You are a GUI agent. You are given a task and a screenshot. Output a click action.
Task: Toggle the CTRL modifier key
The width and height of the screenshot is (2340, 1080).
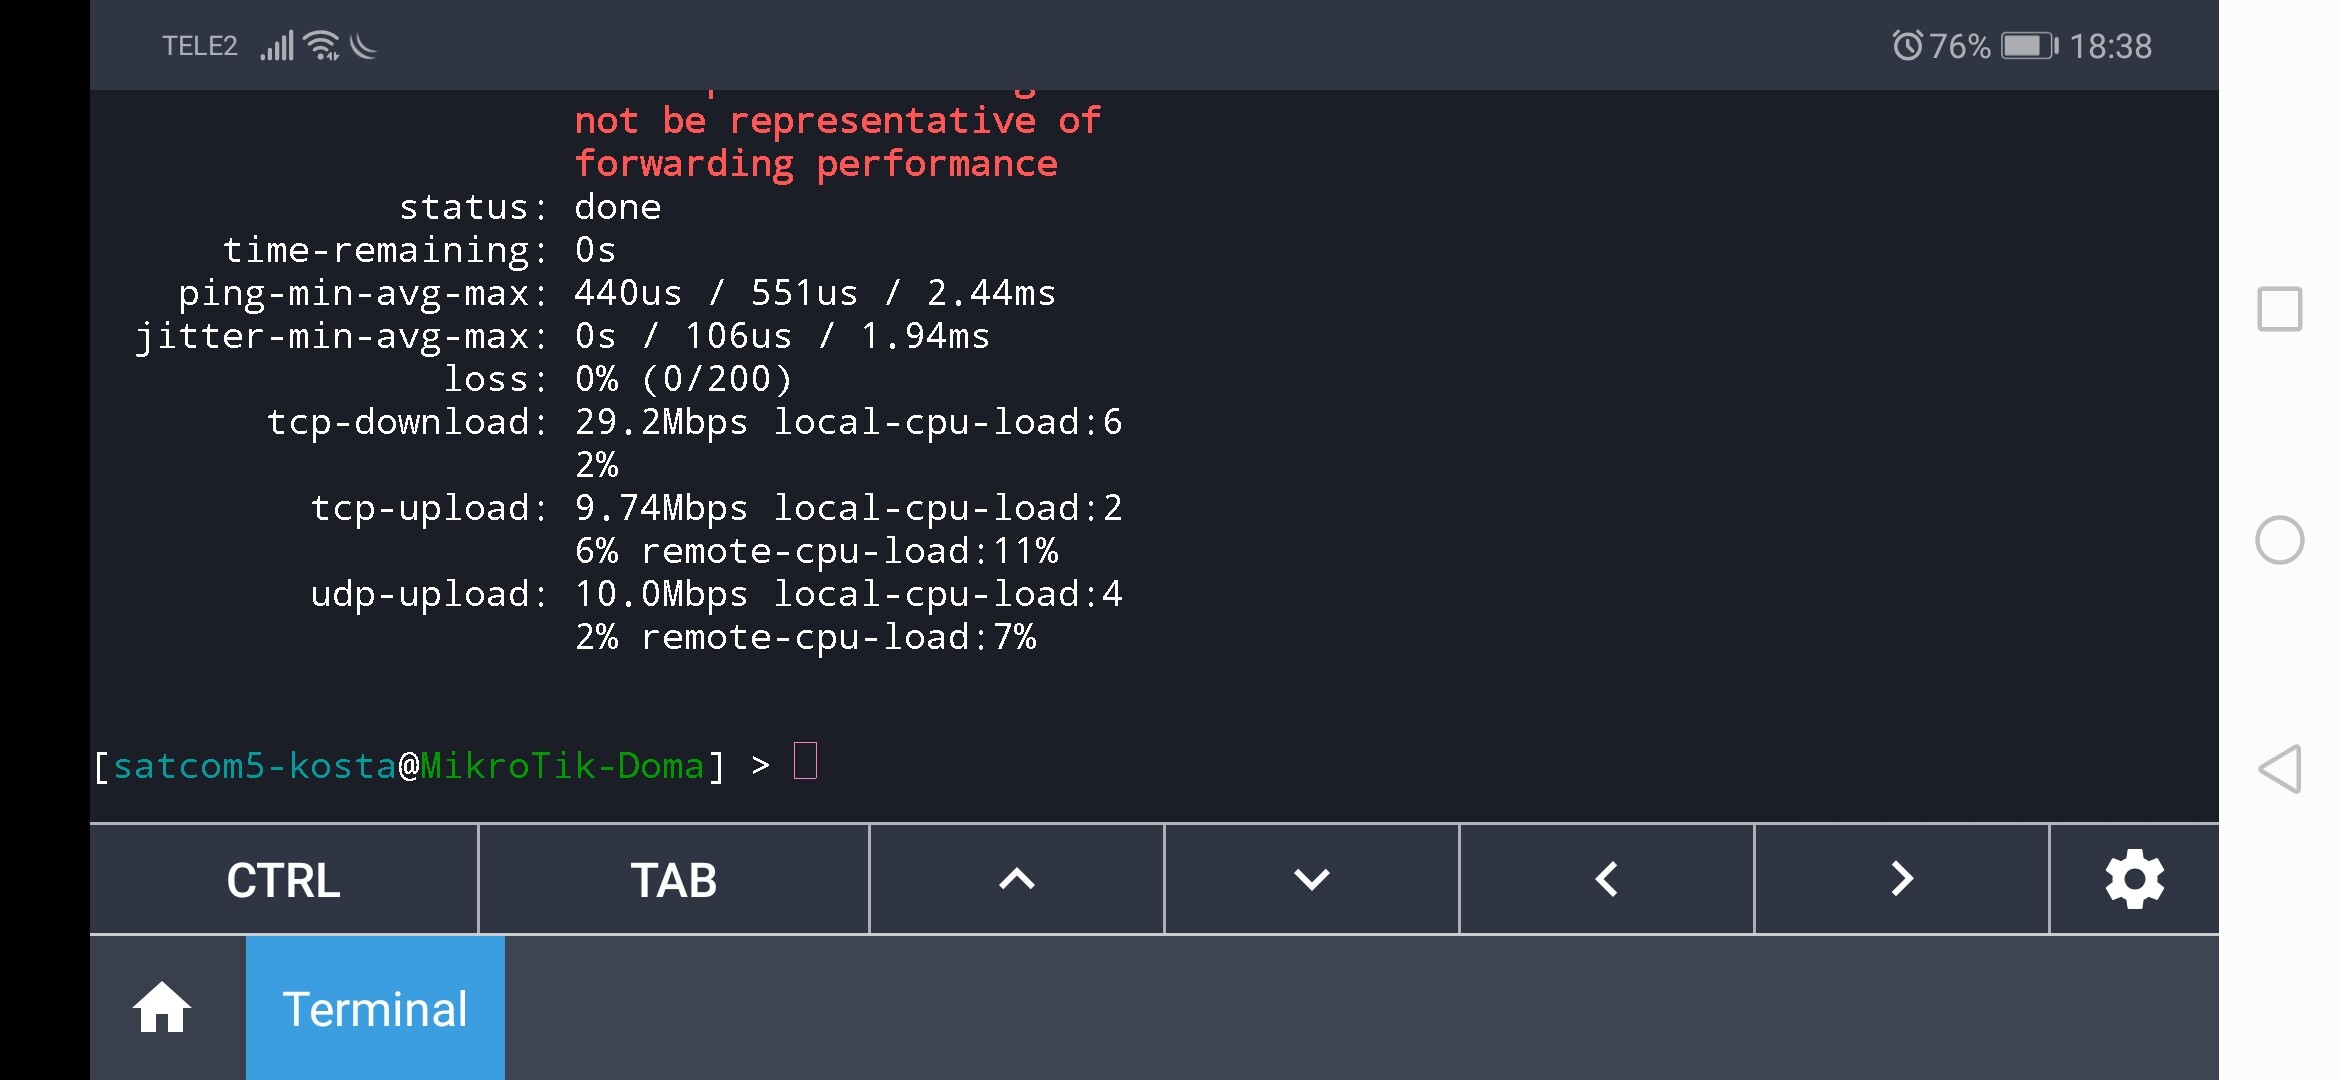tap(283, 880)
